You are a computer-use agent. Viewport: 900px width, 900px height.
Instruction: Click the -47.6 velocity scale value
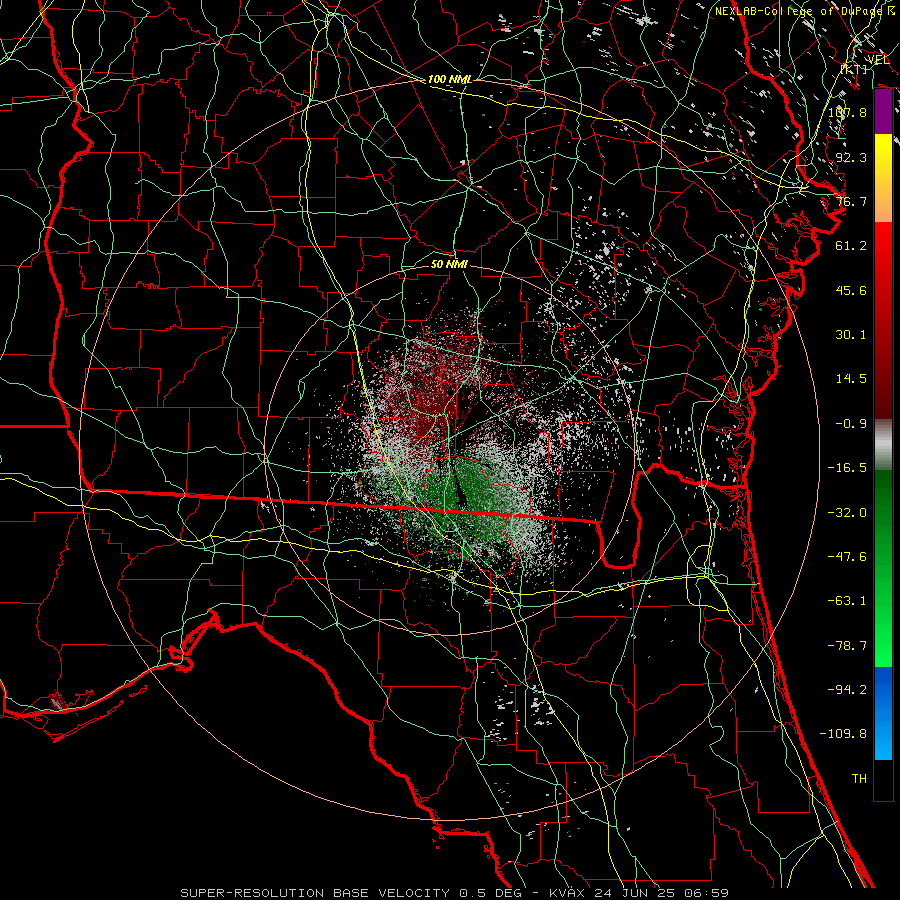(x=847, y=557)
